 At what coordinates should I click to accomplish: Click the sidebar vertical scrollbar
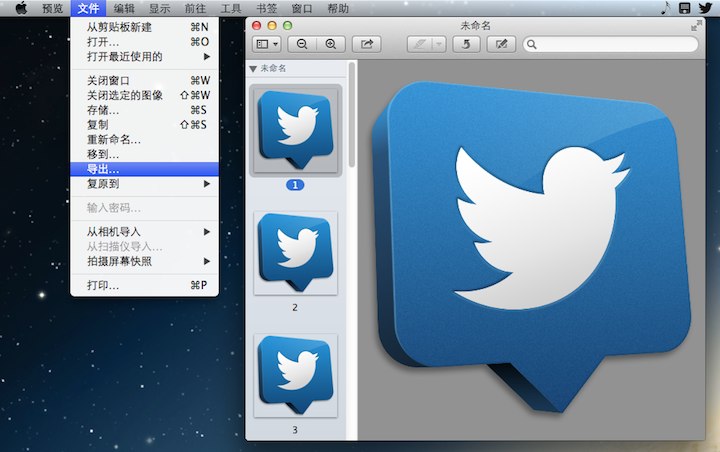pyautogui.click(x=352, y=115)
